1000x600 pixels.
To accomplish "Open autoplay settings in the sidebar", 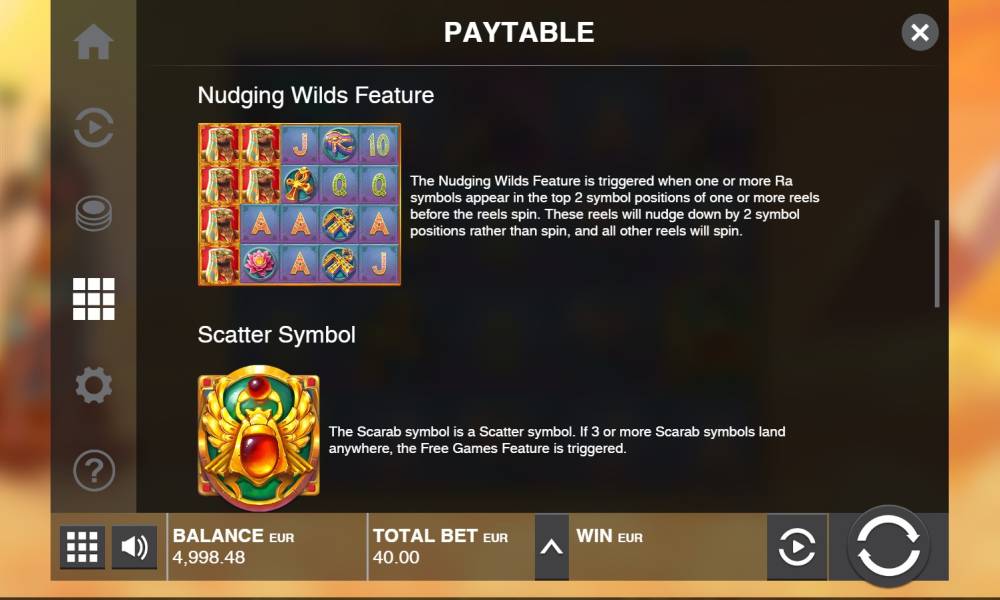I will (94, 128).
